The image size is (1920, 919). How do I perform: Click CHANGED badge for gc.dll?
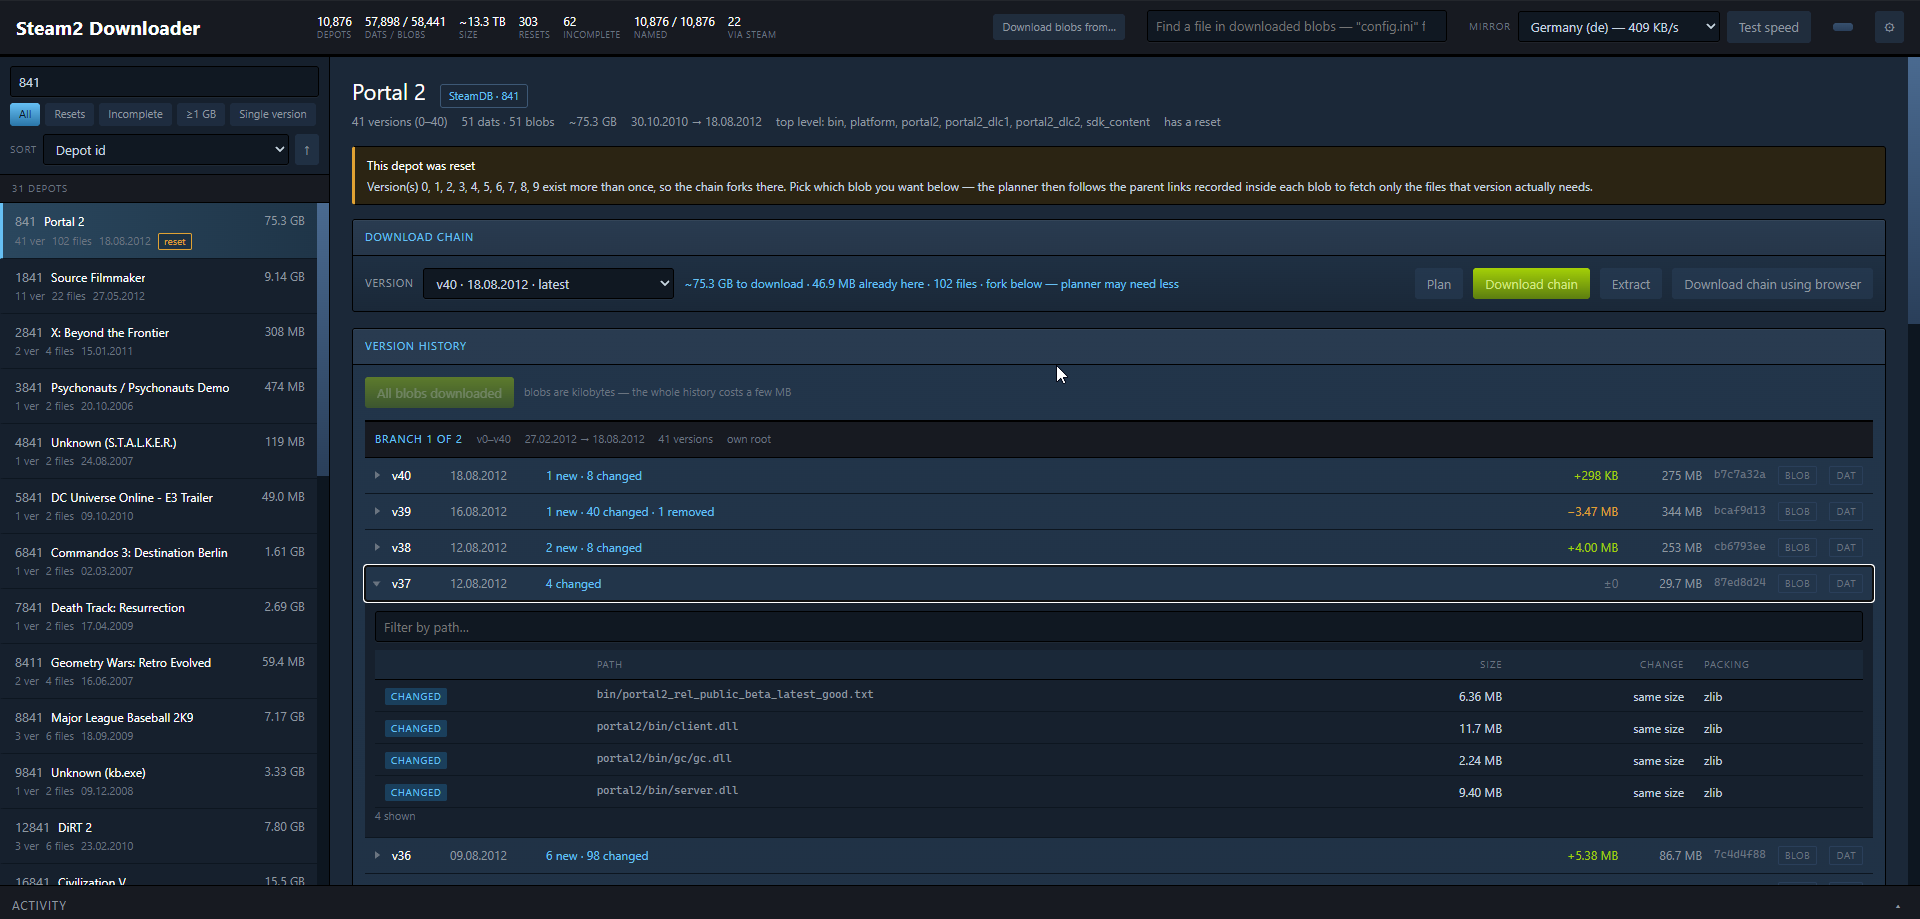pyautogui.click(x=416, y=761)
